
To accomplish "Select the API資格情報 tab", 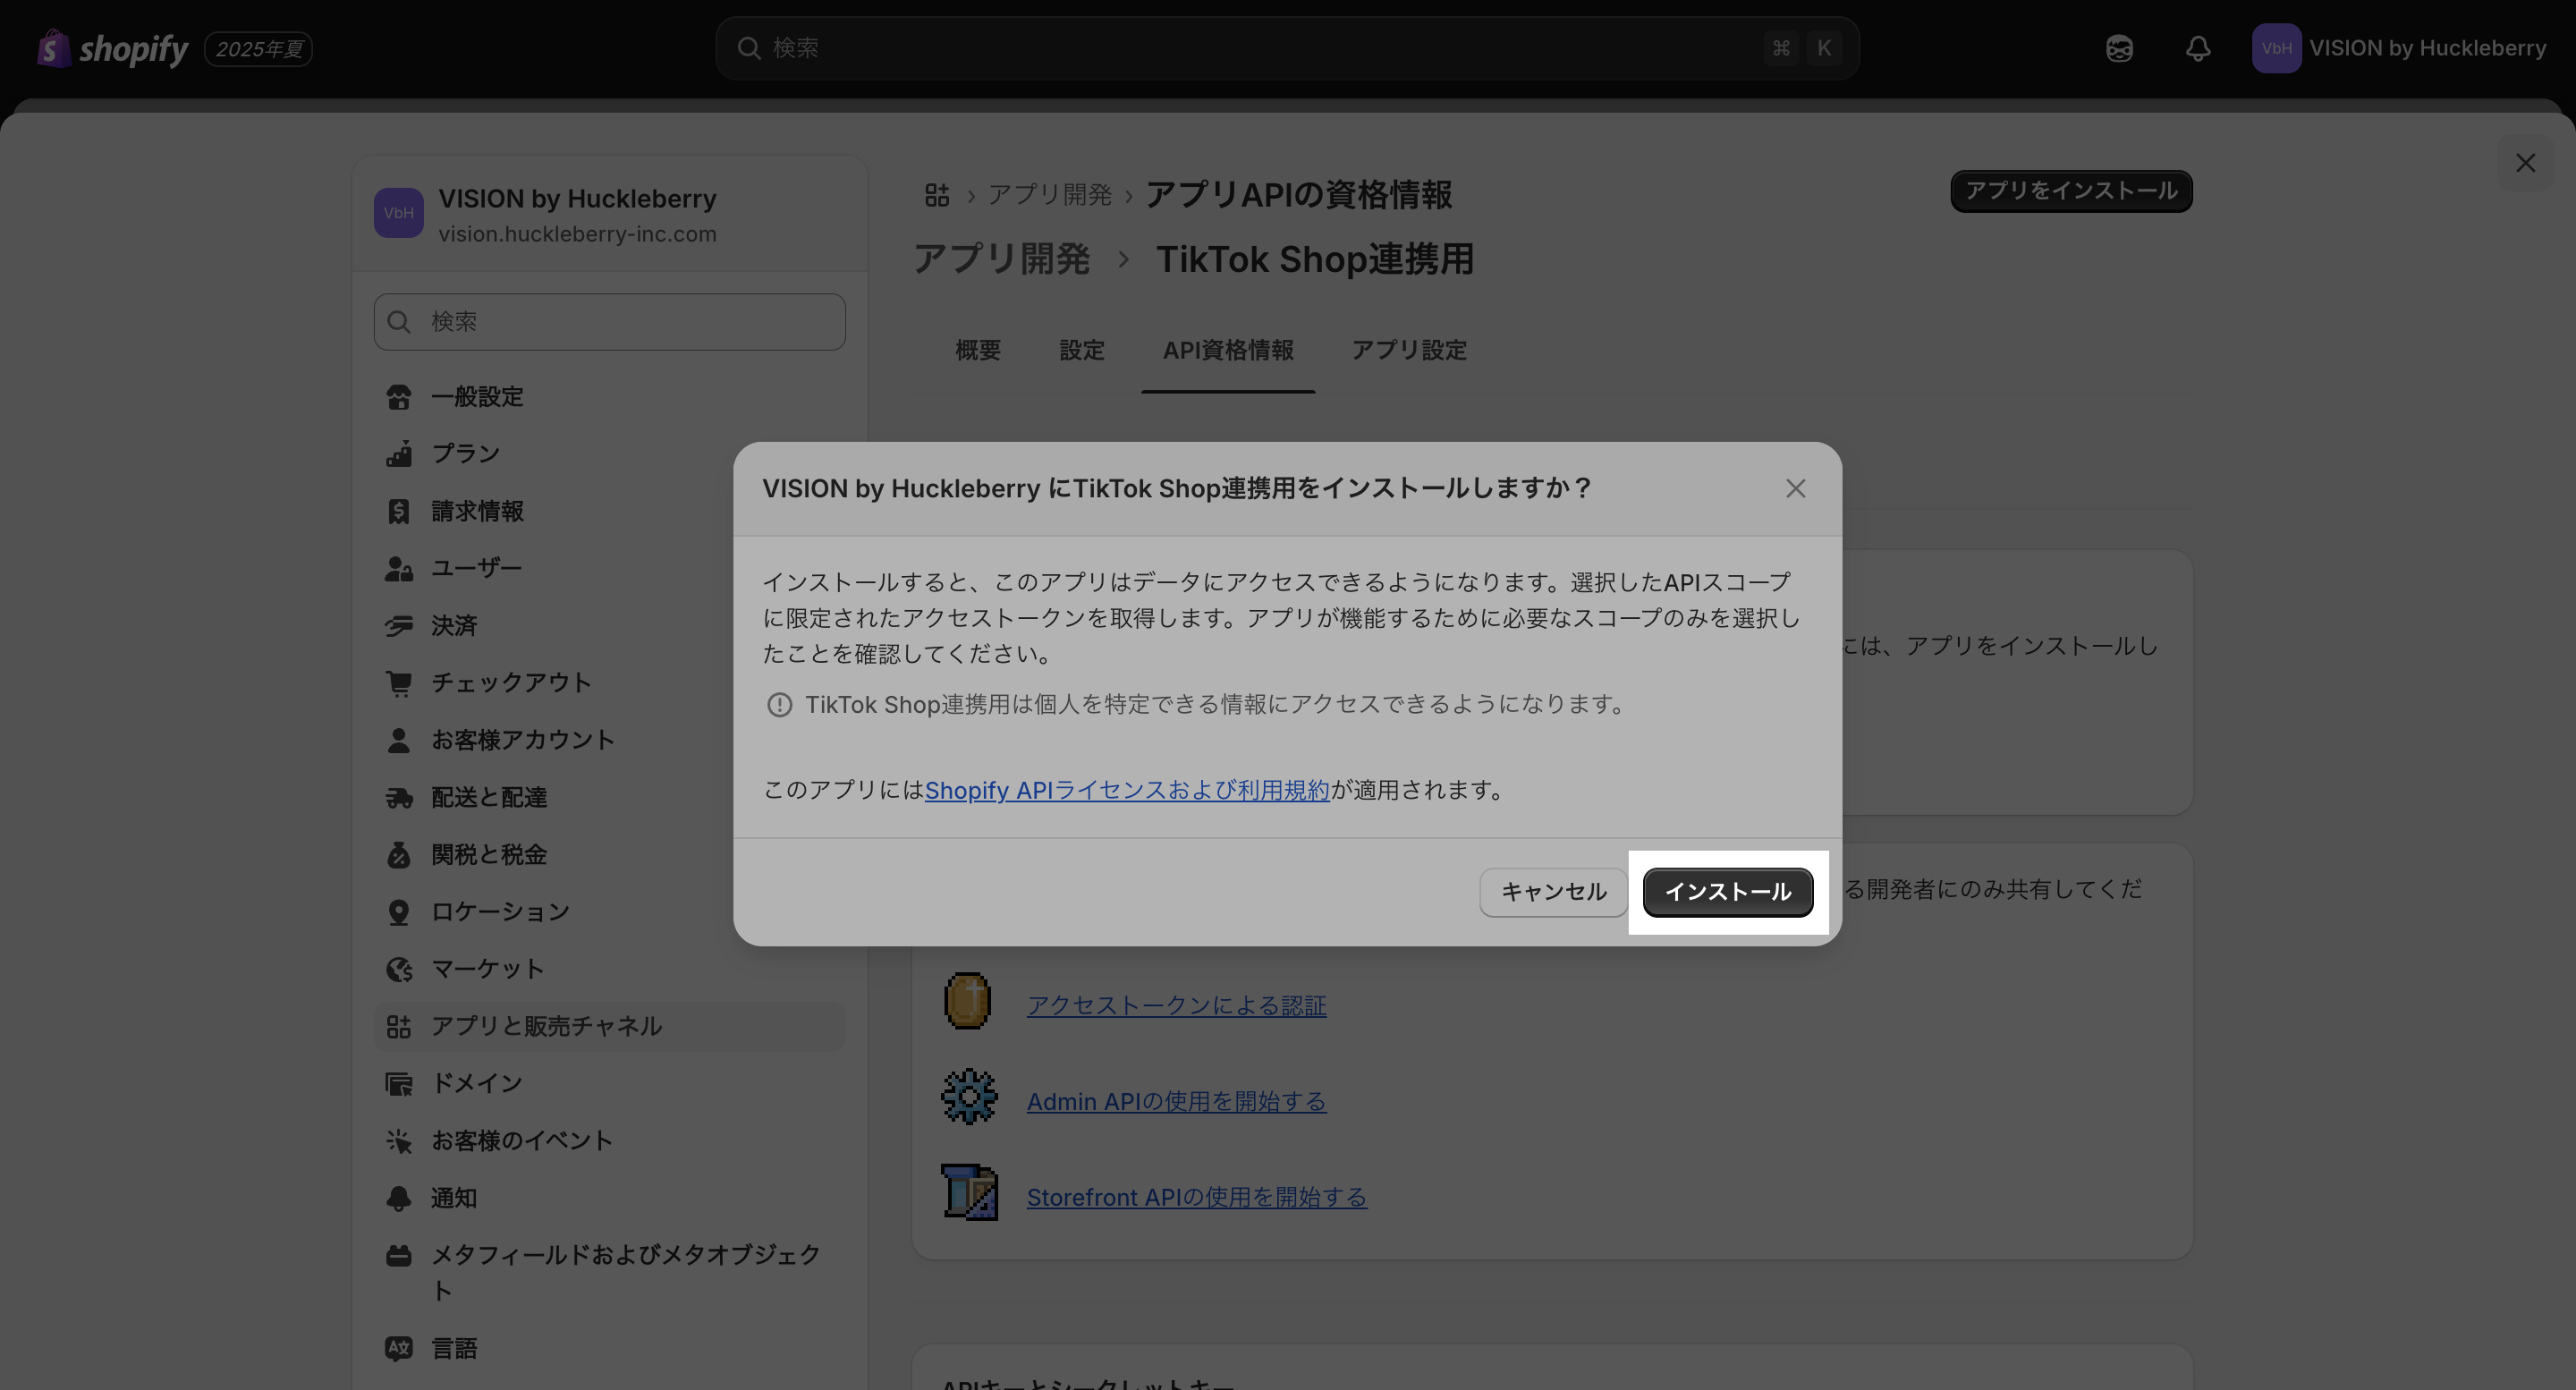I will point(1227,350).
